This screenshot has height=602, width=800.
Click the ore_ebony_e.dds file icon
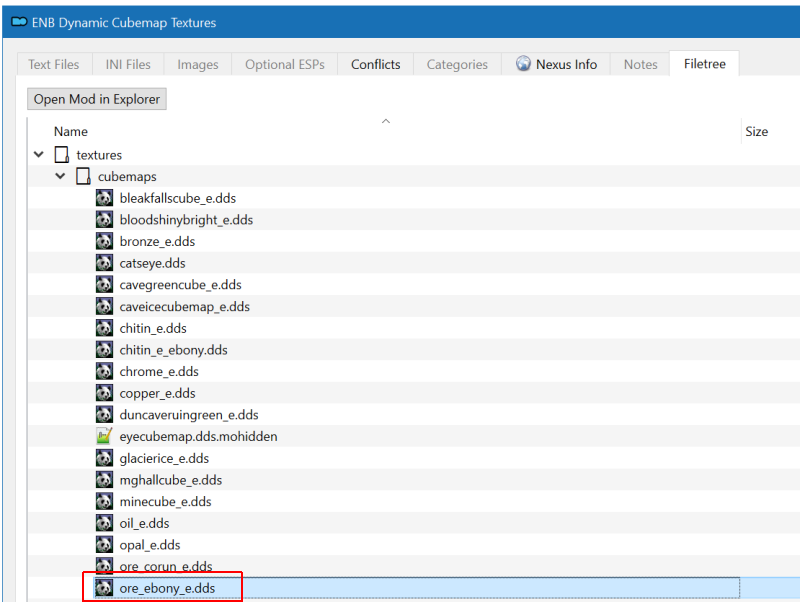pyautogui.click(x=104, y=588)
